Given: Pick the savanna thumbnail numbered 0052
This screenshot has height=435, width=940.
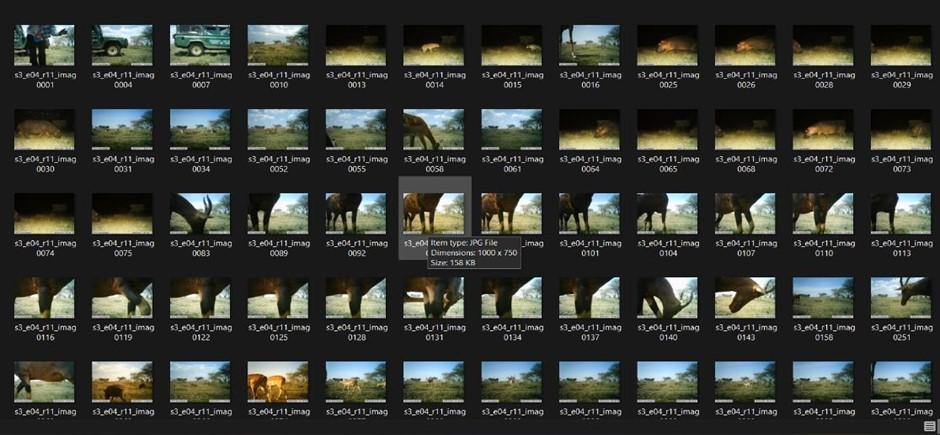Looking at the screenshot, I should 278,129.
